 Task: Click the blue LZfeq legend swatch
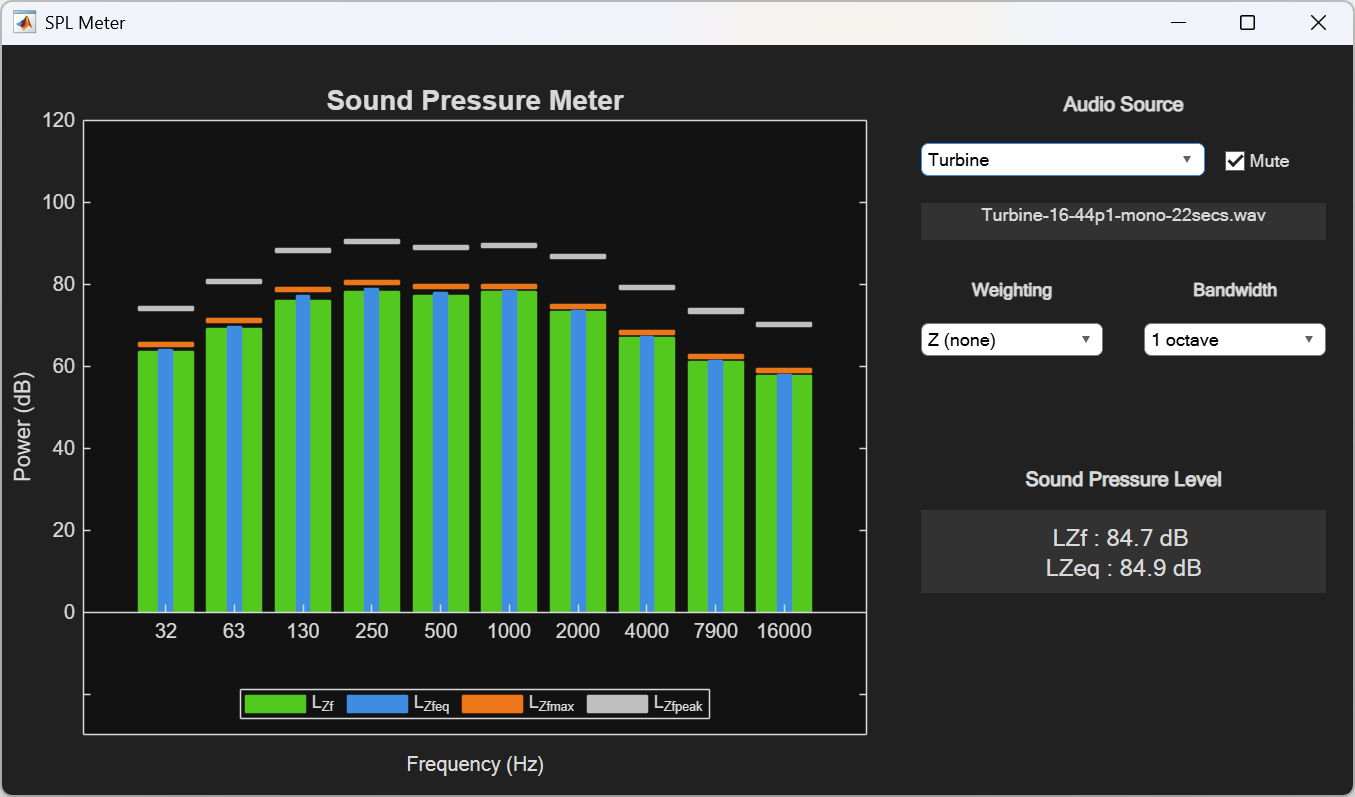378,704
